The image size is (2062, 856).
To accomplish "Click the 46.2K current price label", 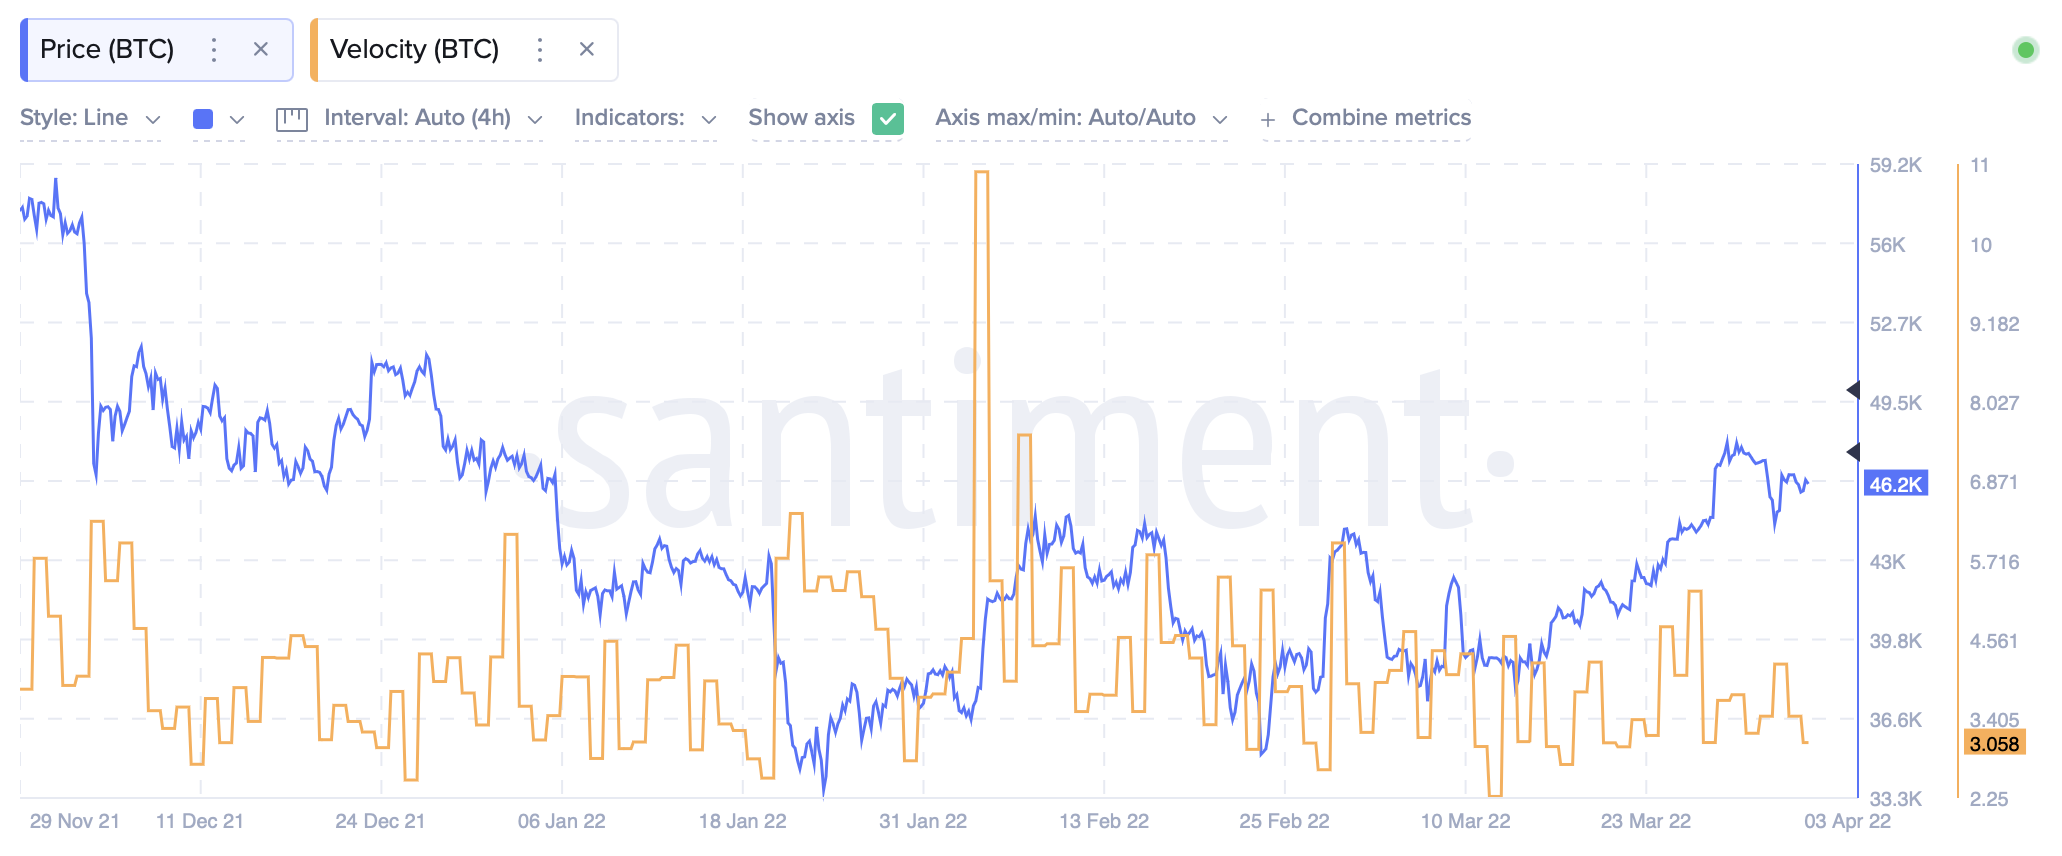I will click(1895, 484).
